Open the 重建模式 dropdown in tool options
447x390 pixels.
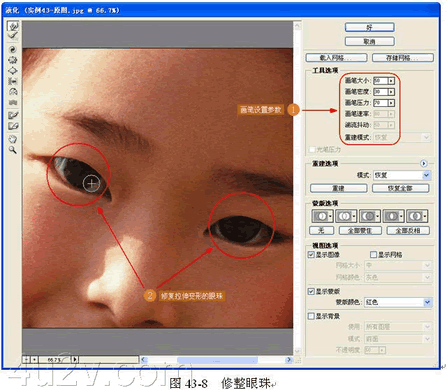pyautogui.click(x=402, y=137)
